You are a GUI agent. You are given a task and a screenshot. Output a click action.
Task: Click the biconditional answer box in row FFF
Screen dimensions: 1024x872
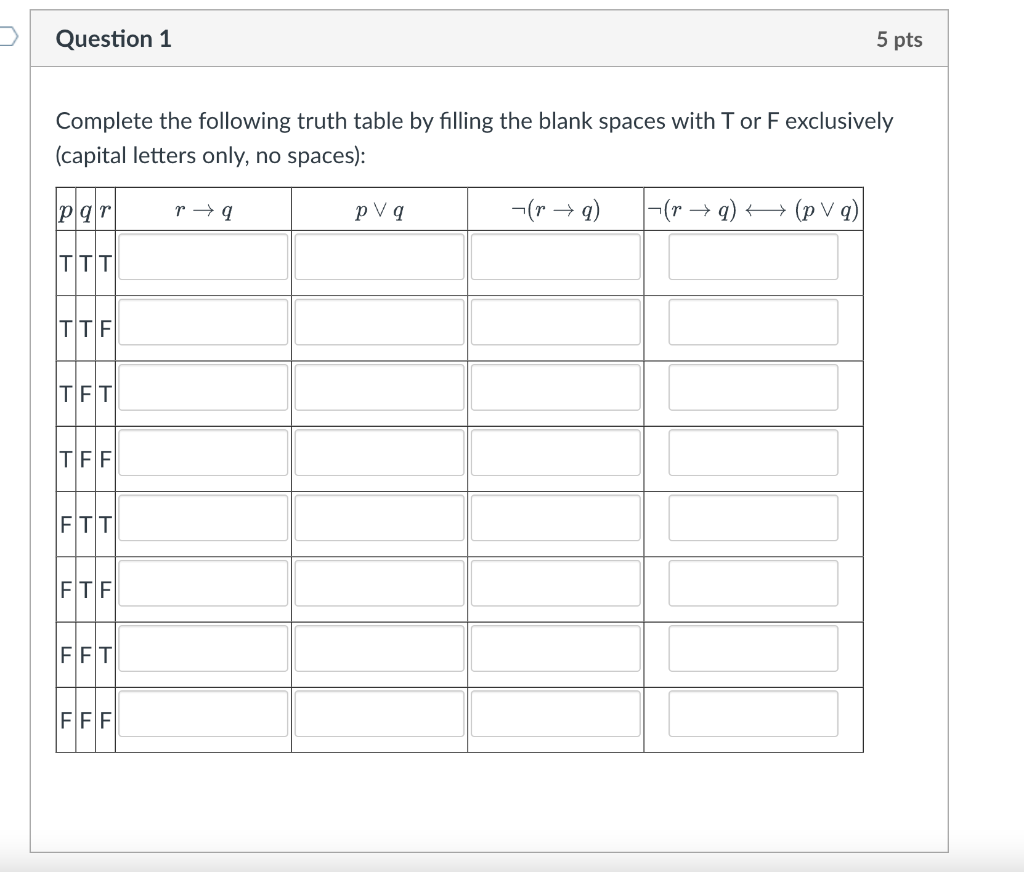(755, 713)
